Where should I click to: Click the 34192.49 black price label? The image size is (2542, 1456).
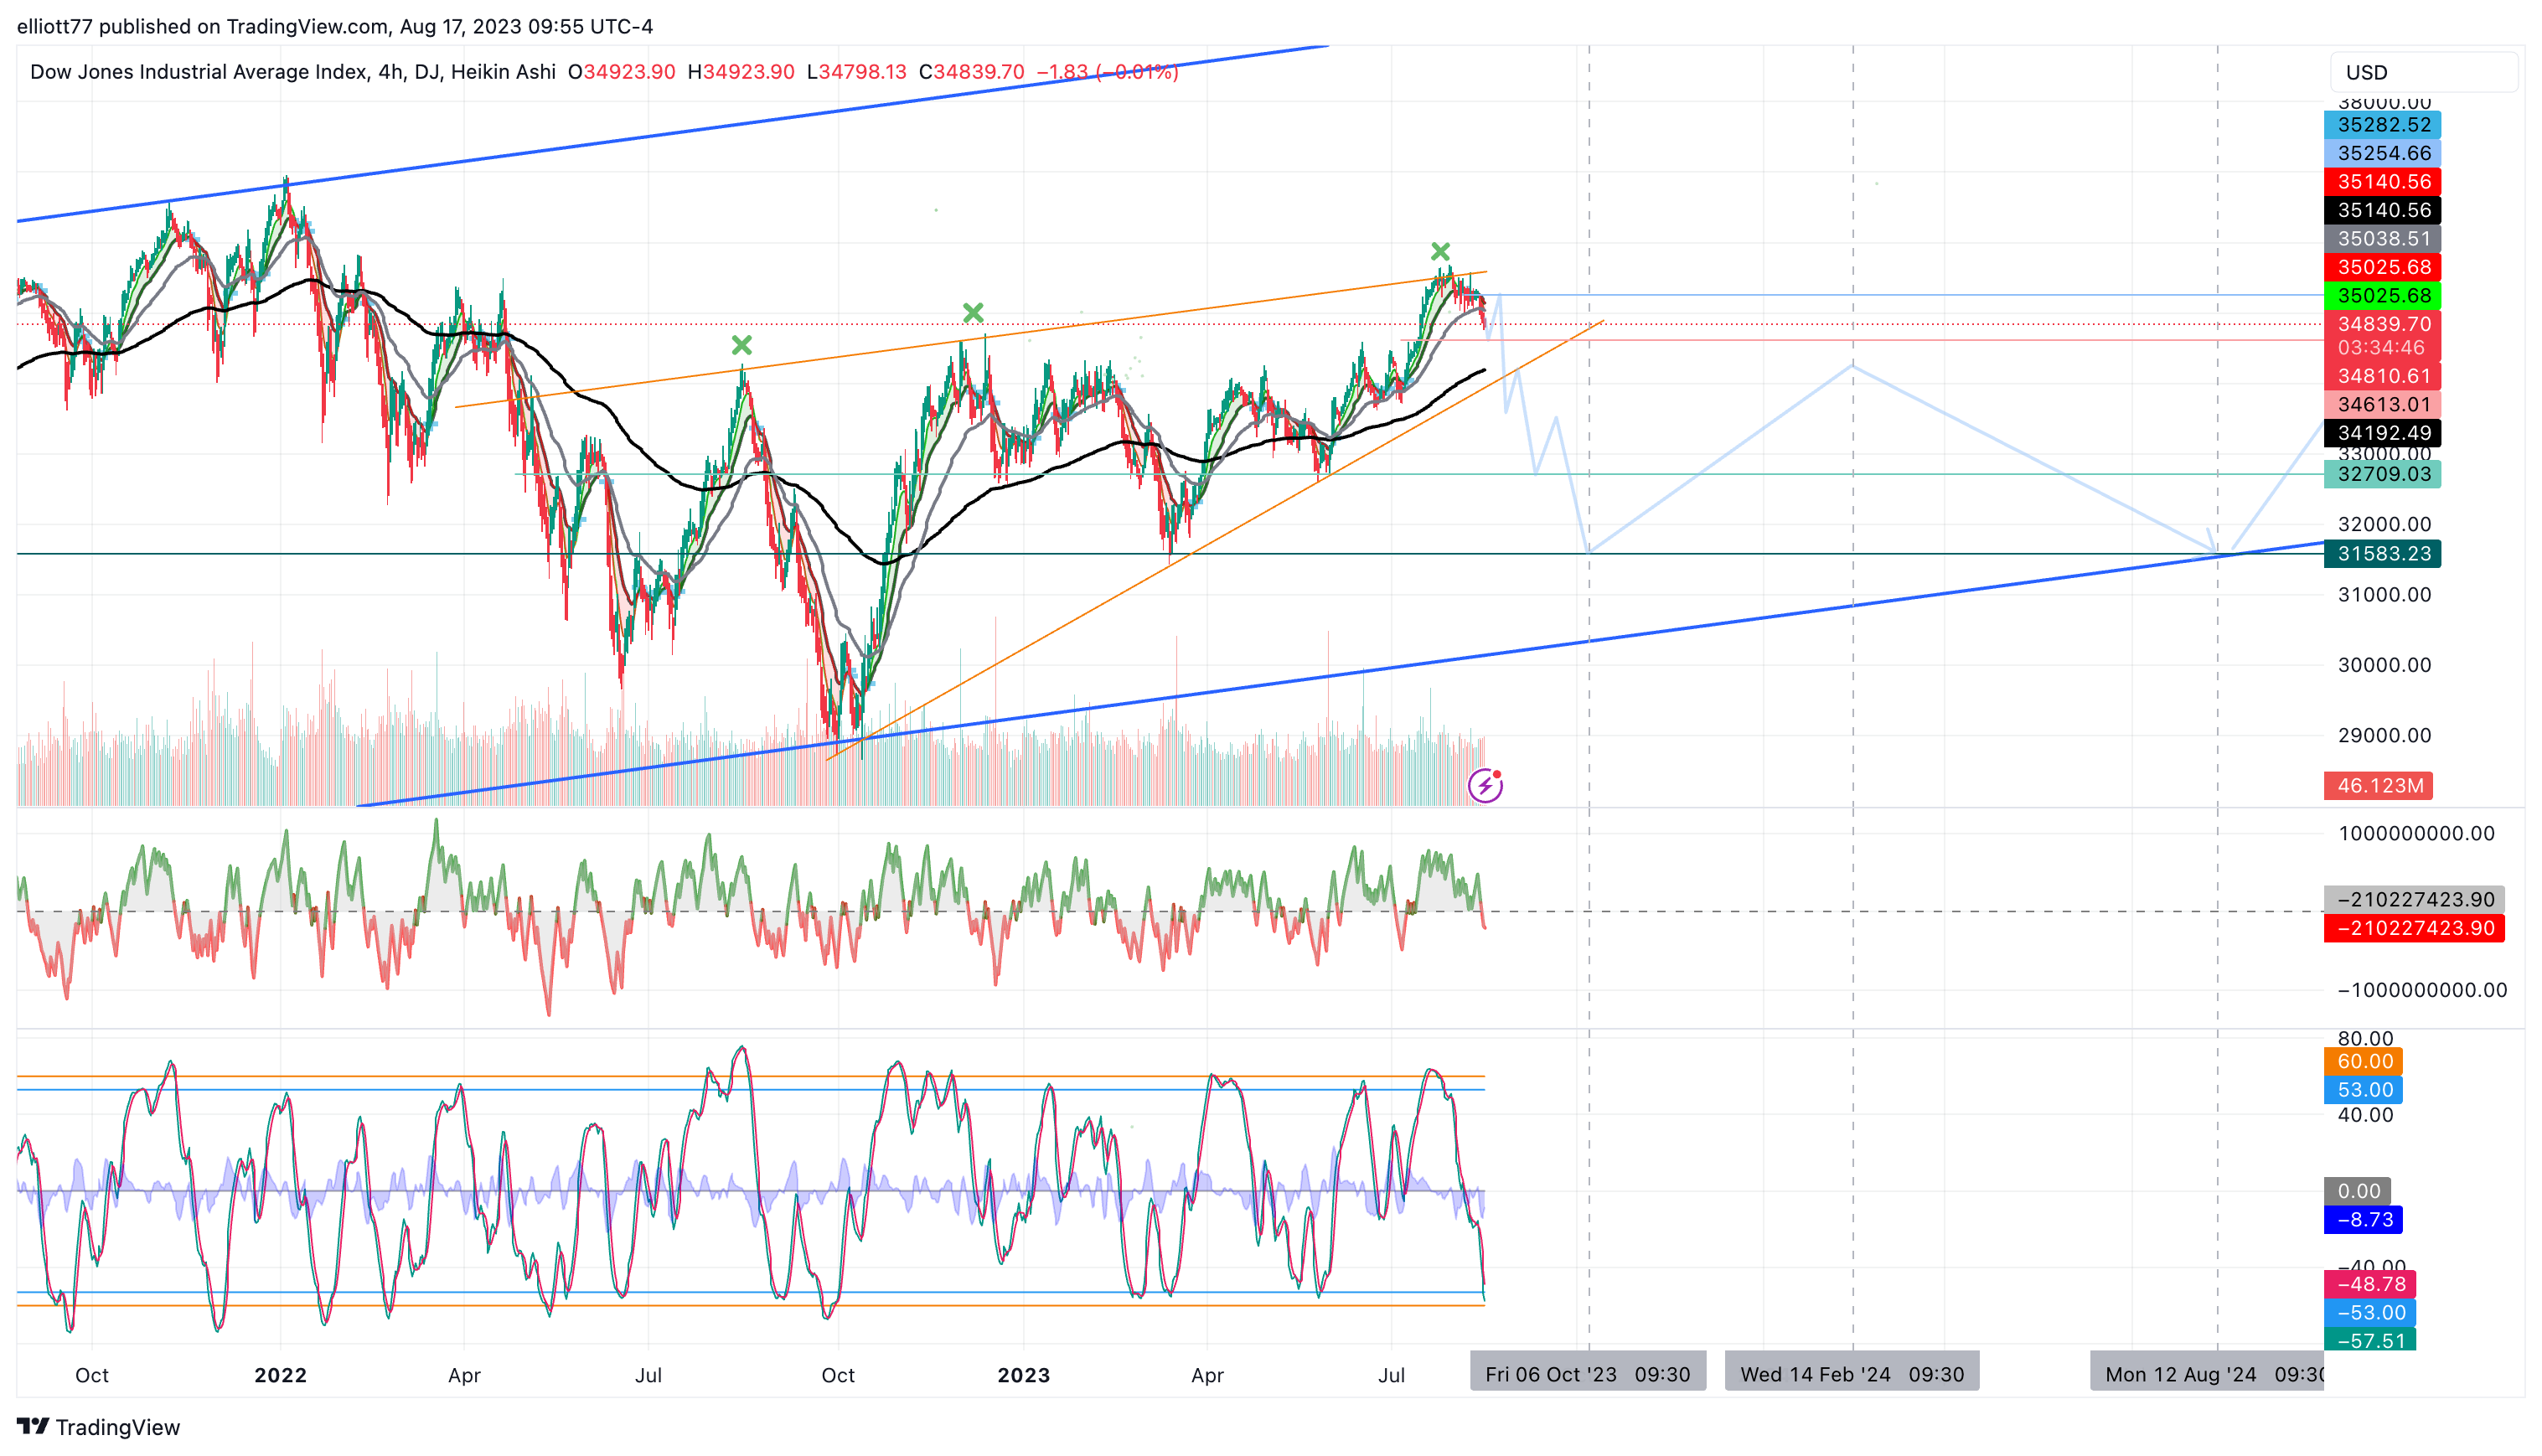point(2382,433)
